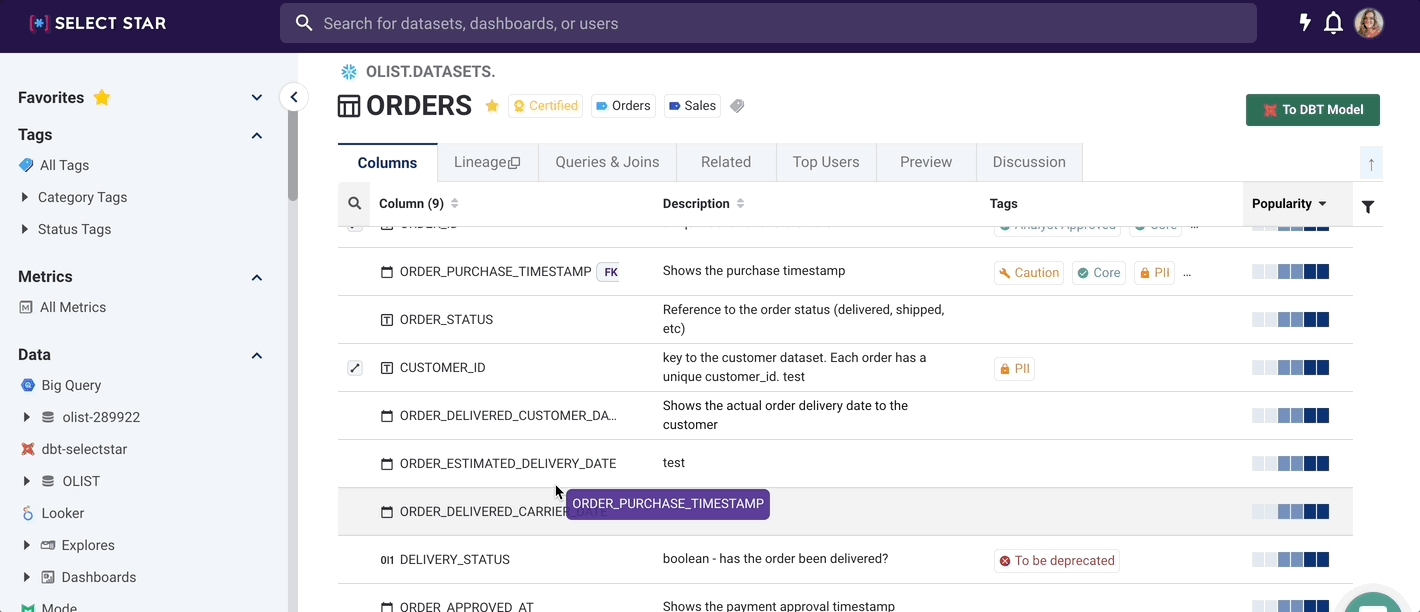The image size is (1420, 612).
Task: Open All Metrics in the sidebar
Action: [x=72, y=308]
